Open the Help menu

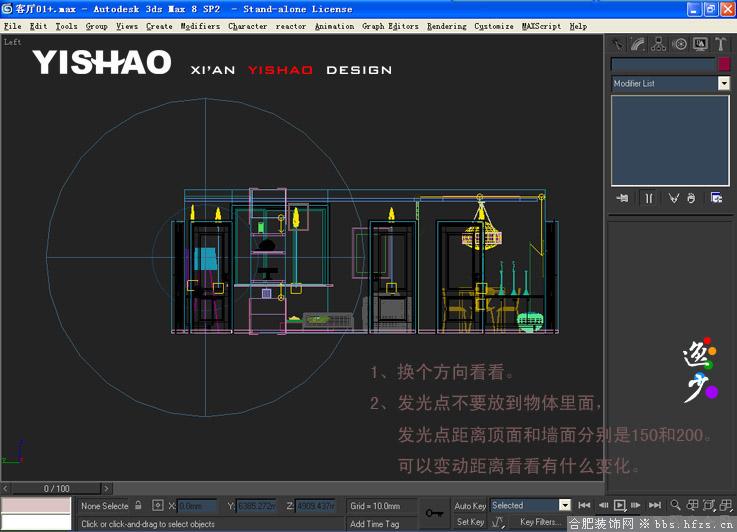coord(578,26)
